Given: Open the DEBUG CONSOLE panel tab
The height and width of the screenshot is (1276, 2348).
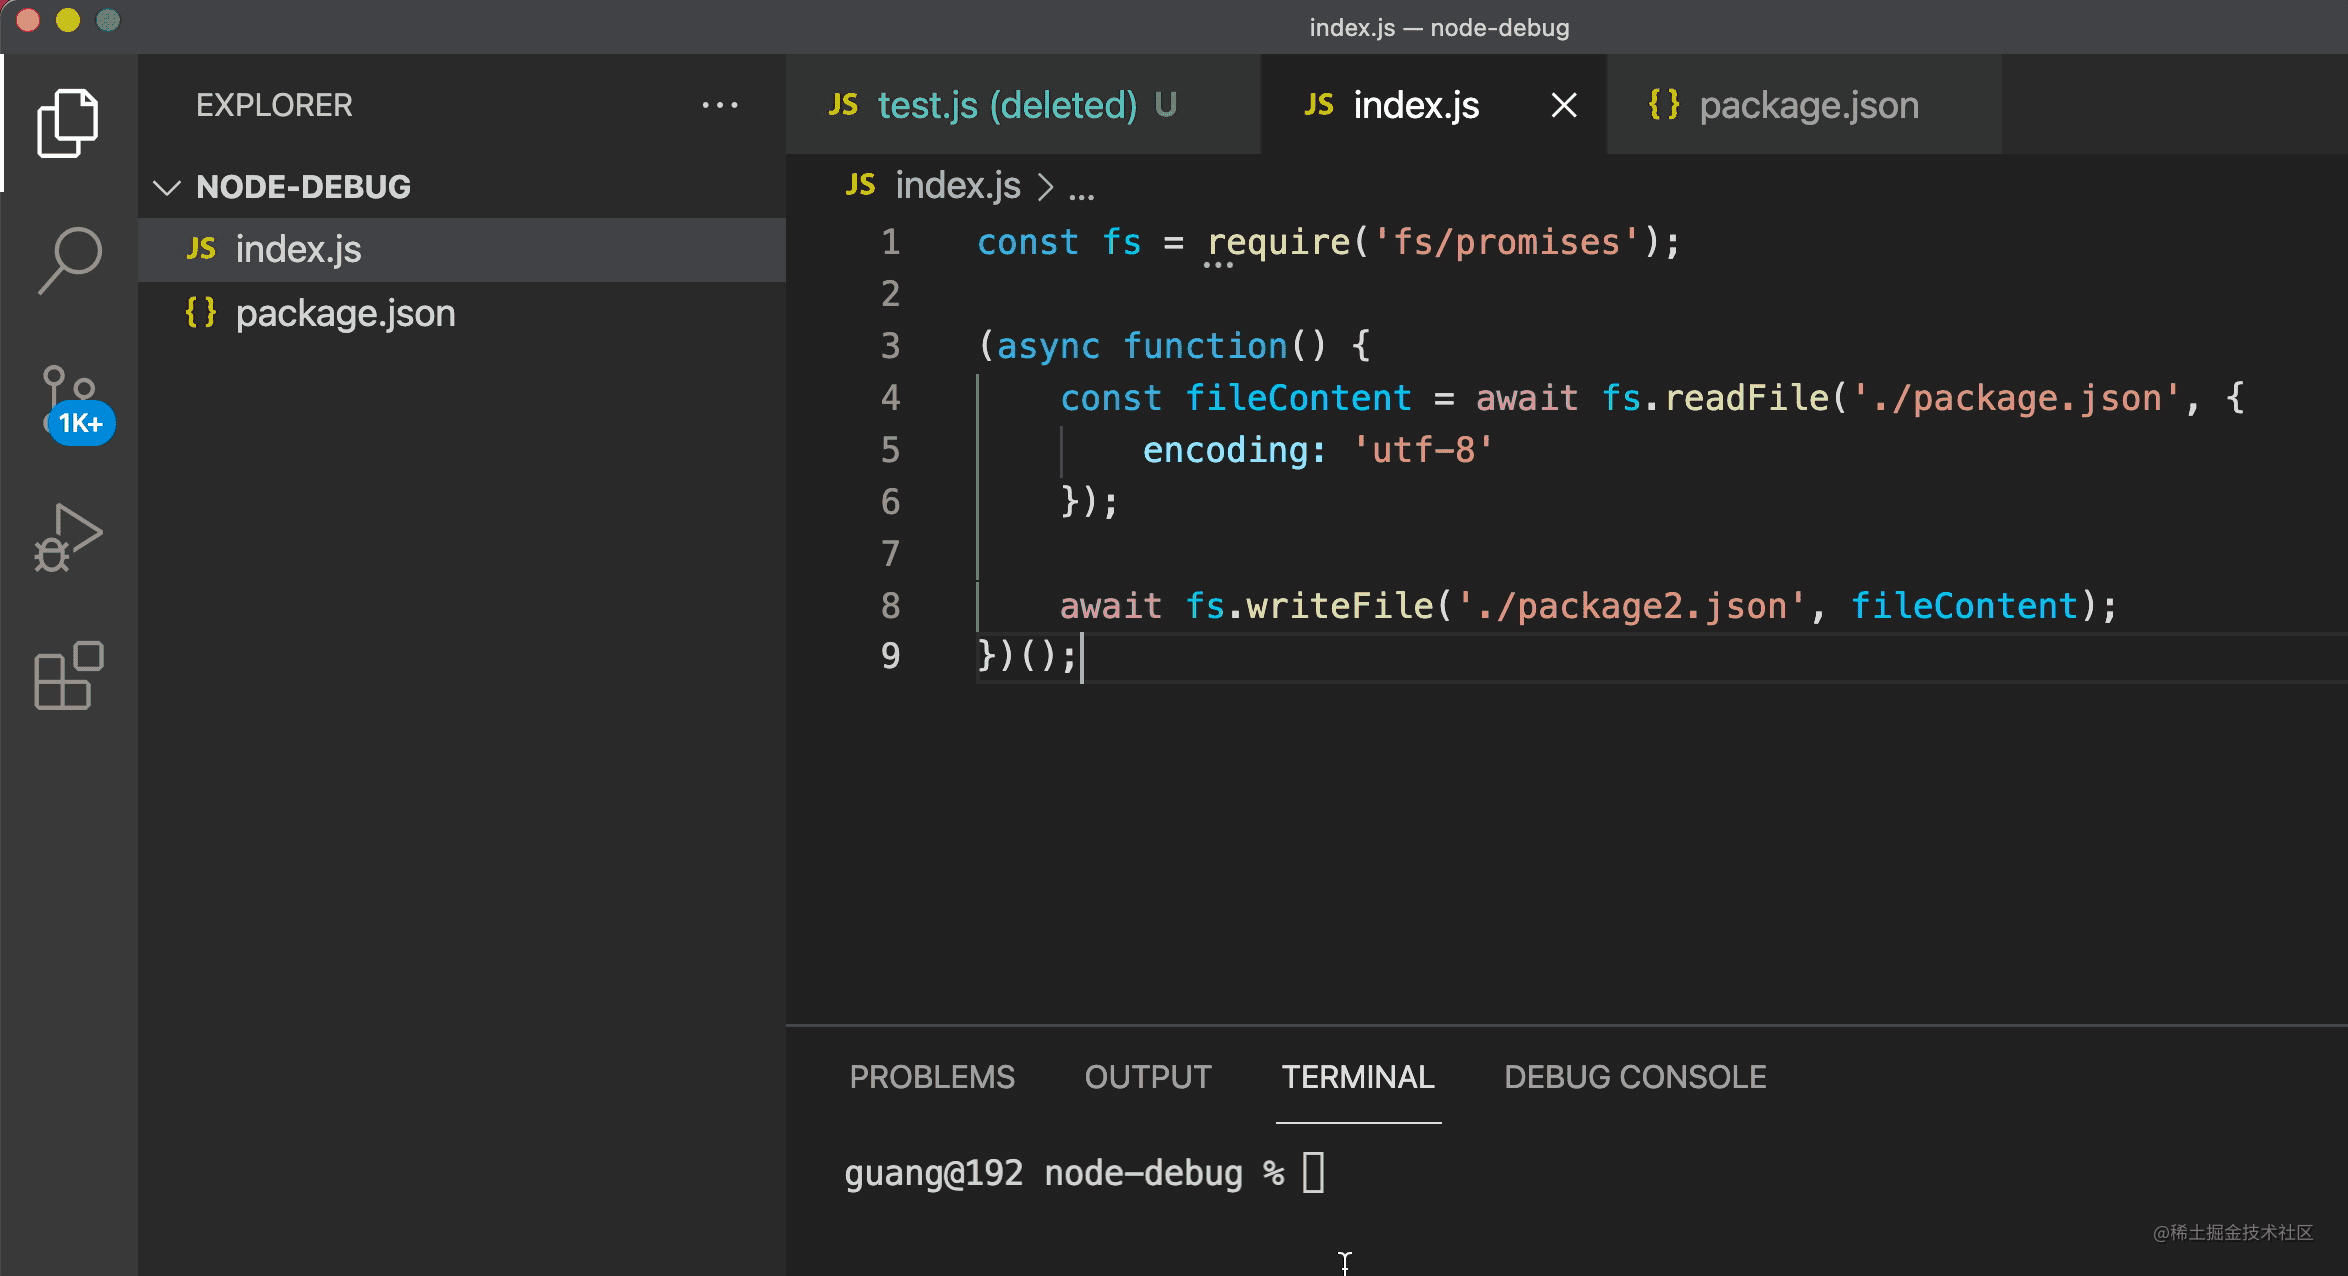Looking at the screenshot, I should pos(1634,1077).
